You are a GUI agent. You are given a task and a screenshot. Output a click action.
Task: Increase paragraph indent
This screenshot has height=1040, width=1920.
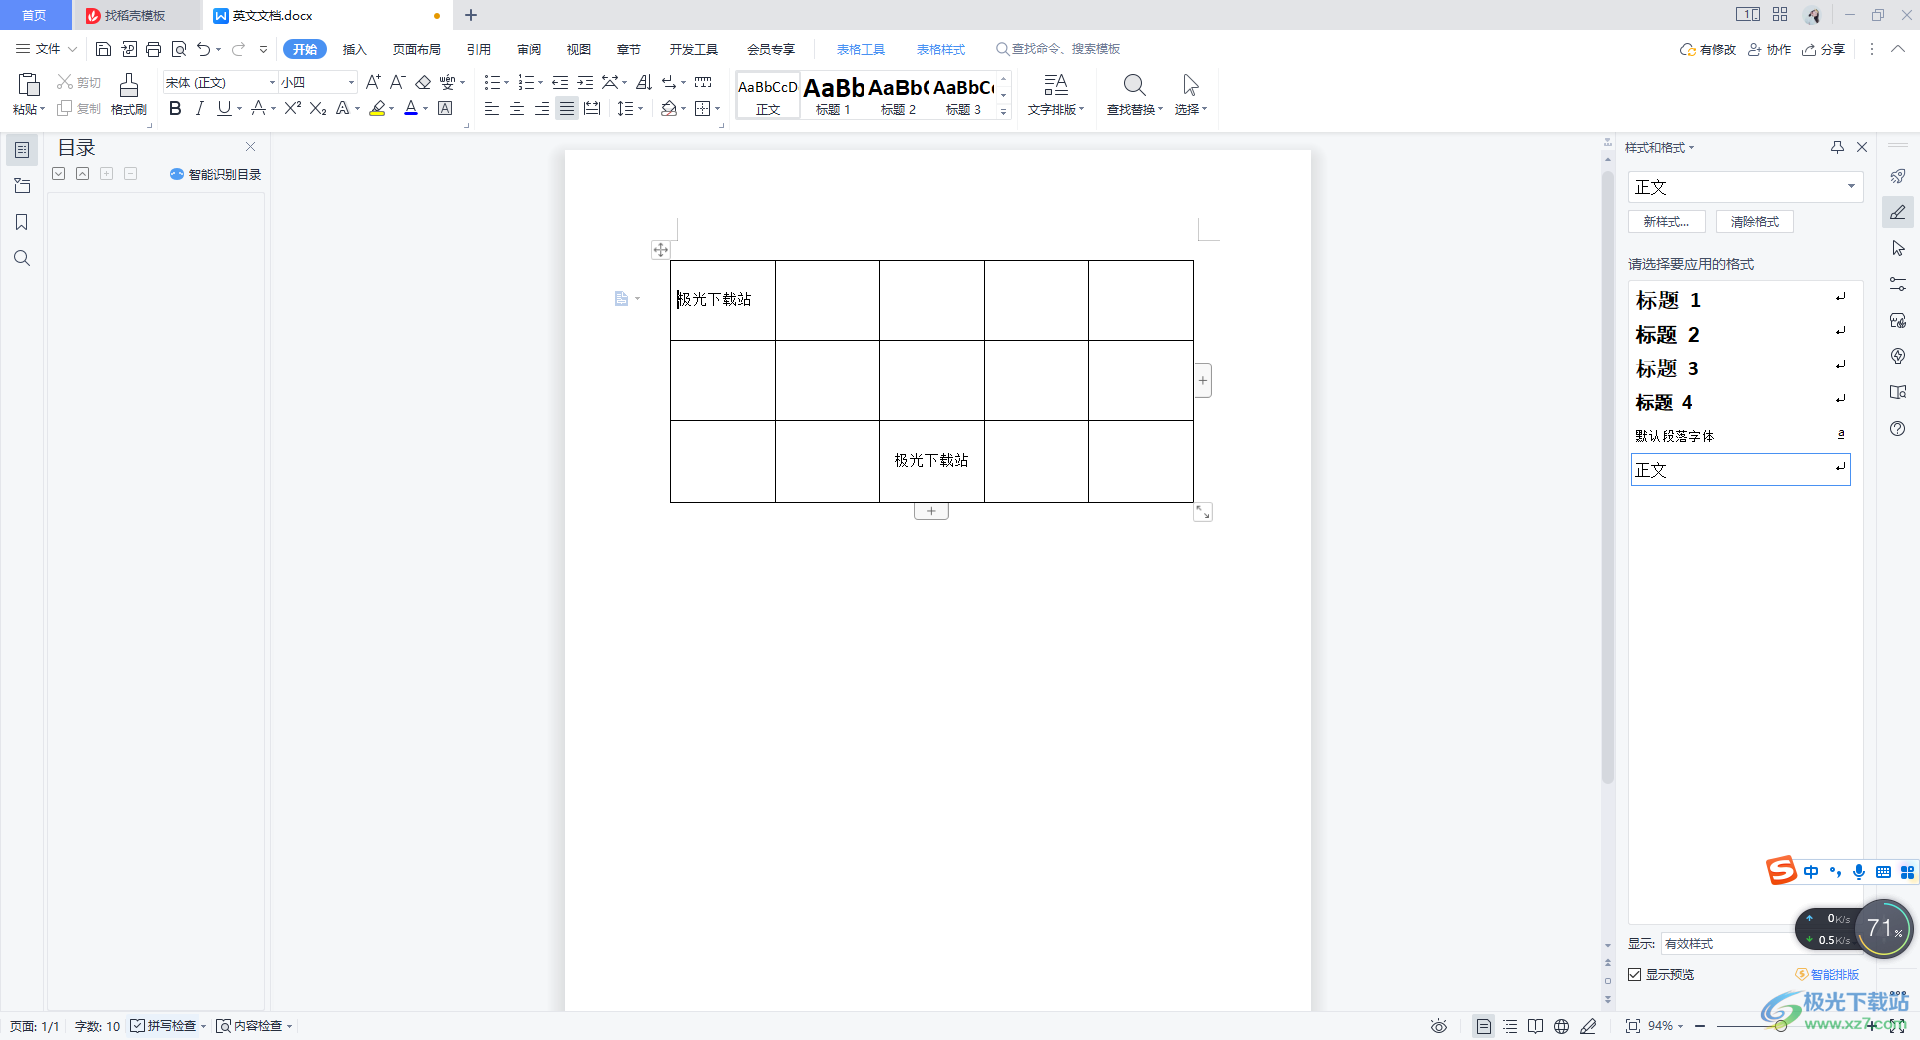[x=585, y=82]
